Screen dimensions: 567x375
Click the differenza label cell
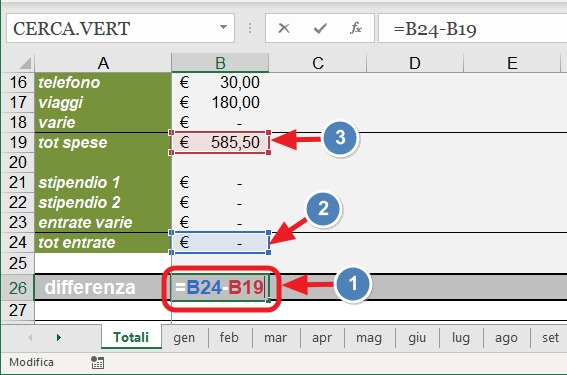[x=103, y=288]
